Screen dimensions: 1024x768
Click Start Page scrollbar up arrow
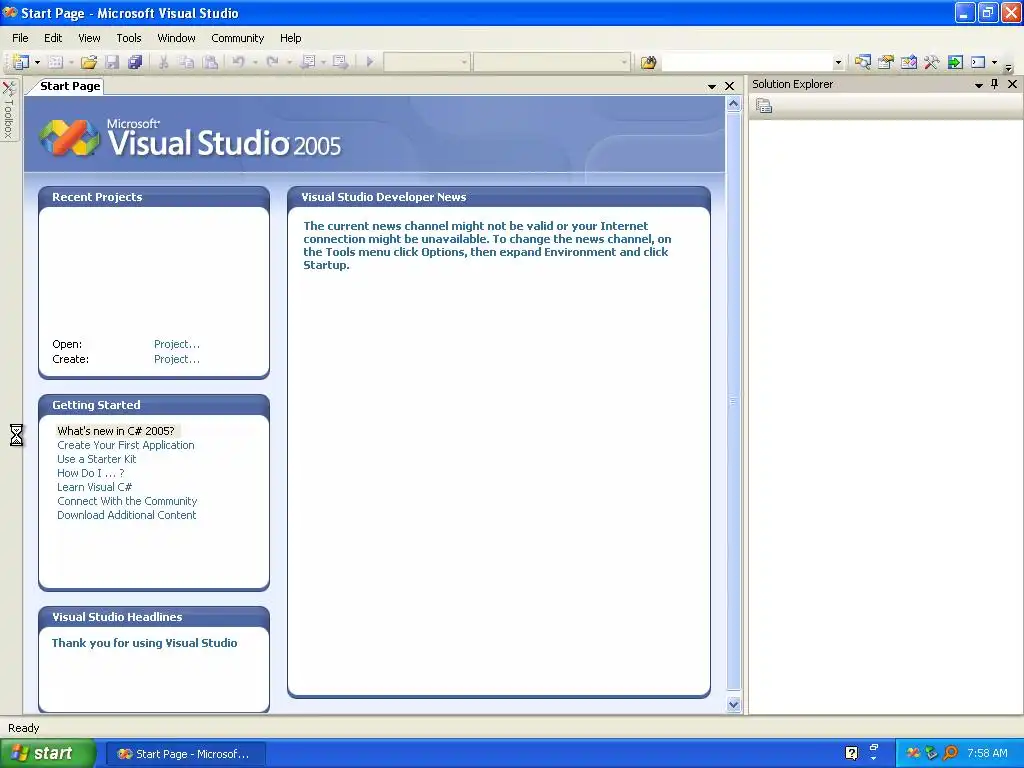pyautogui.click(x=733, y=104)
